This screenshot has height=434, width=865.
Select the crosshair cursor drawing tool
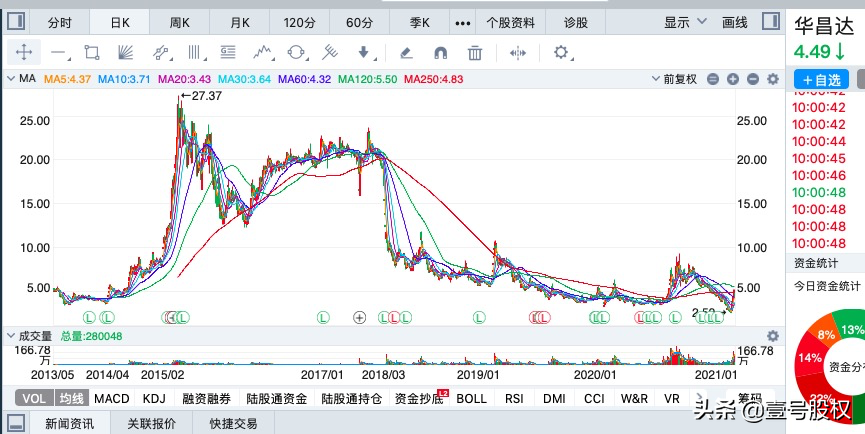[x=24, y=53]
